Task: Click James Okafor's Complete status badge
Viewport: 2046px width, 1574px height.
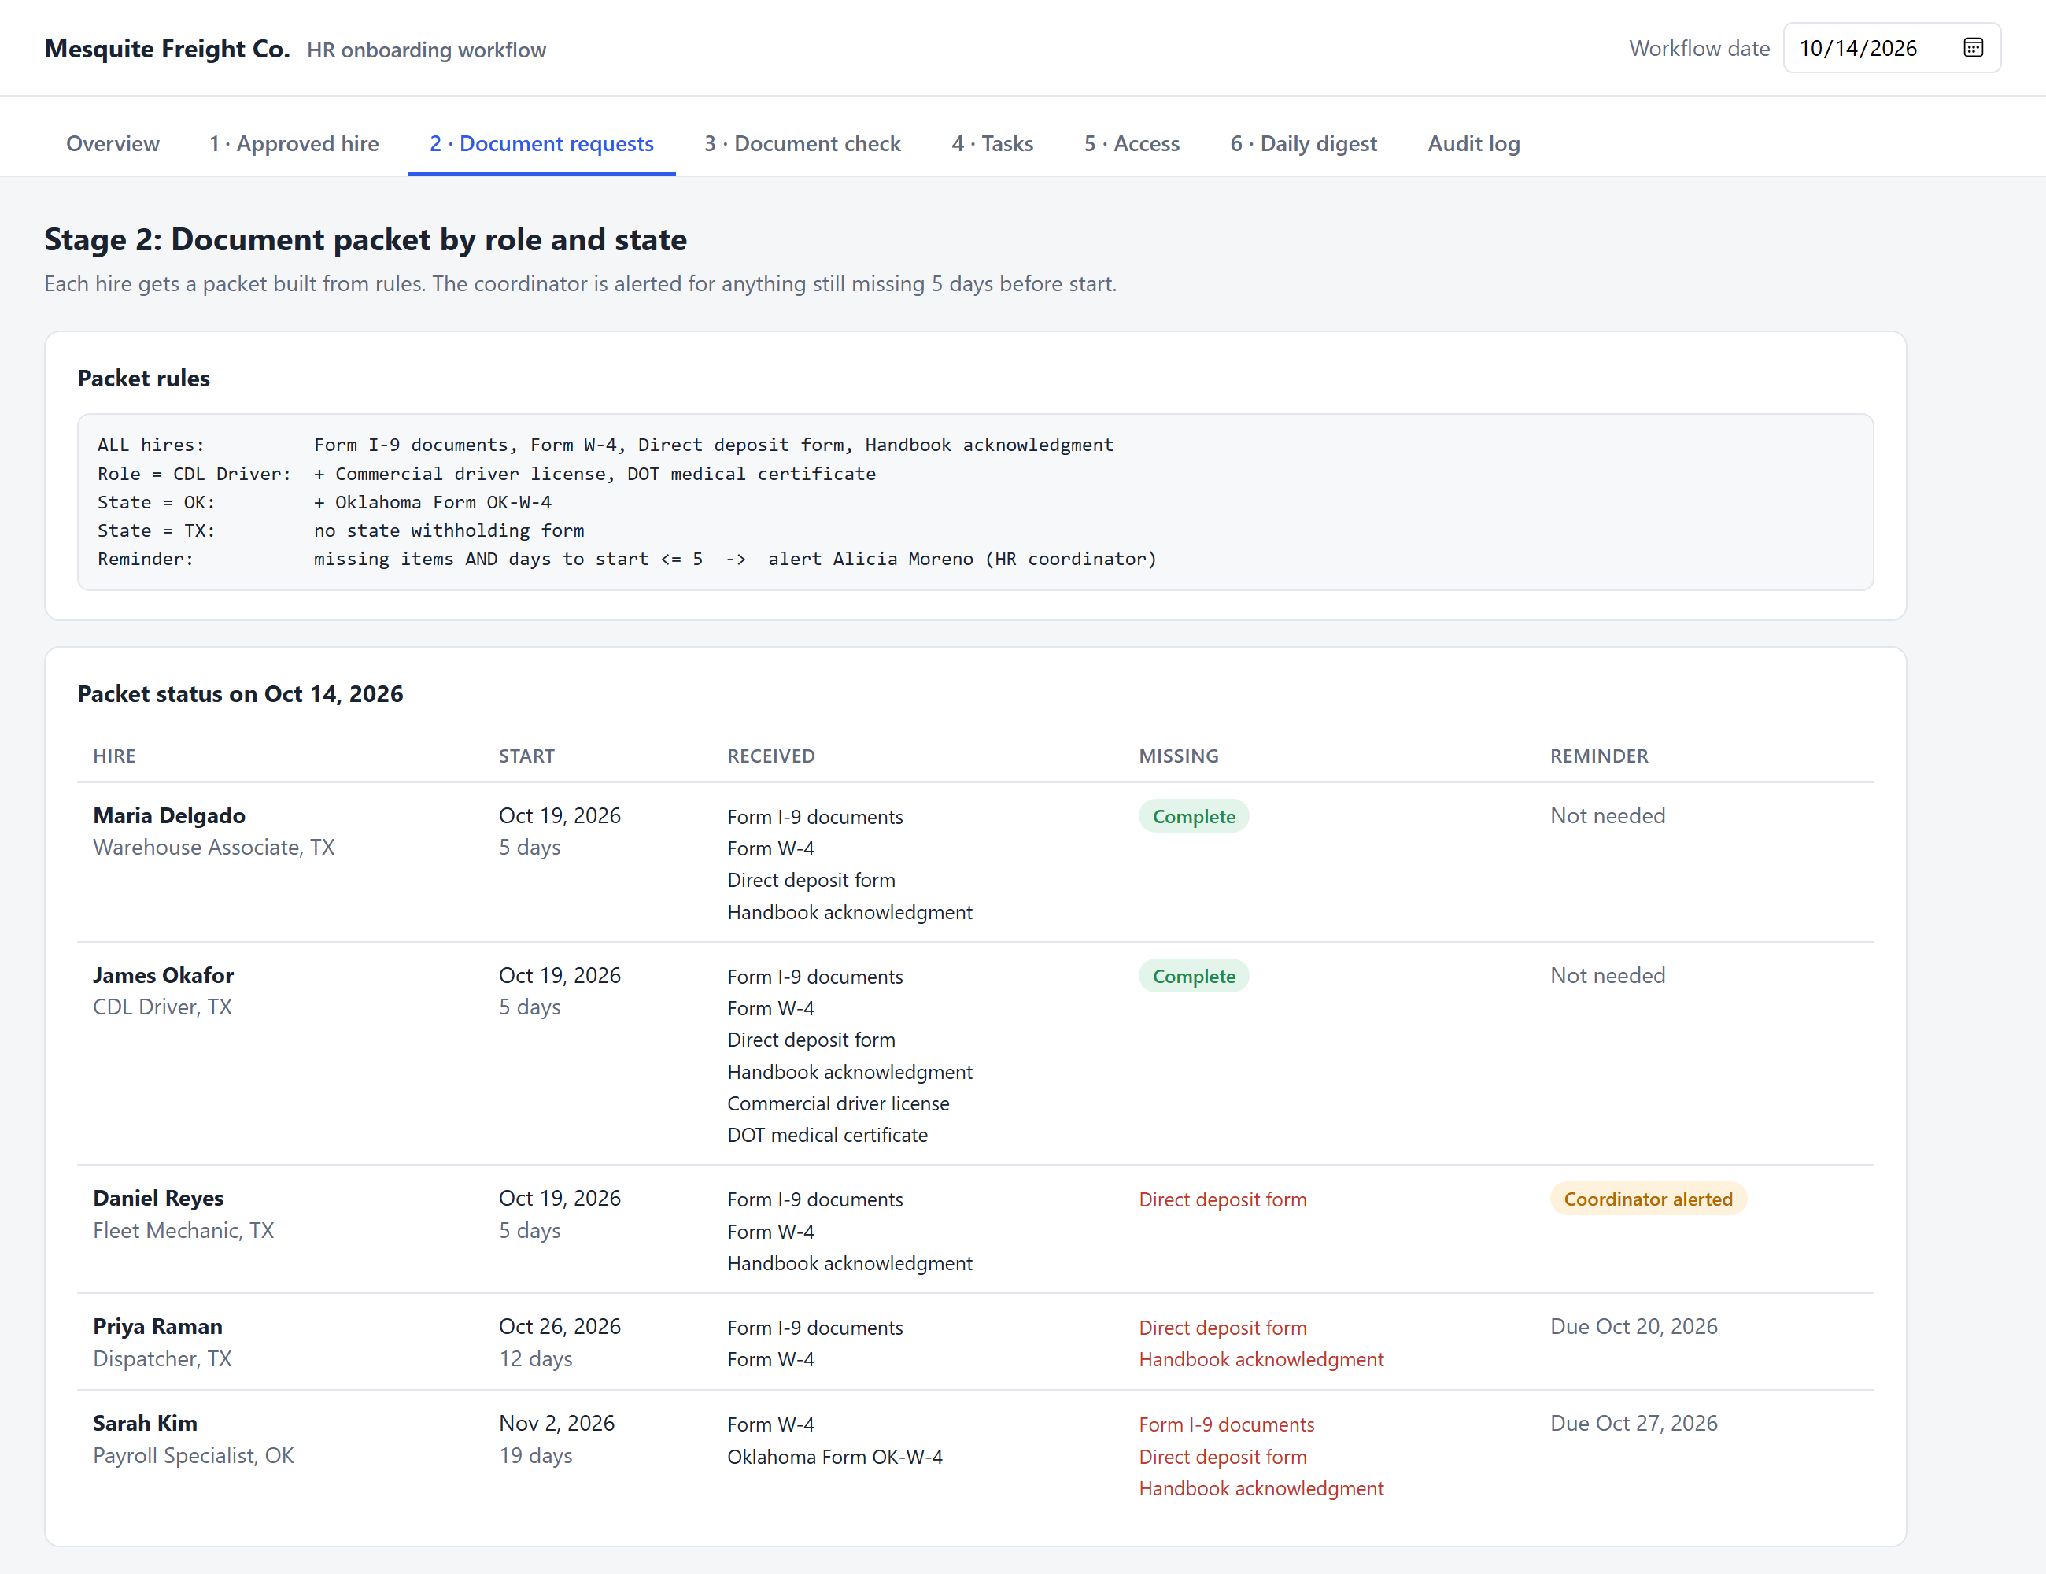Action: point(1193,976)
